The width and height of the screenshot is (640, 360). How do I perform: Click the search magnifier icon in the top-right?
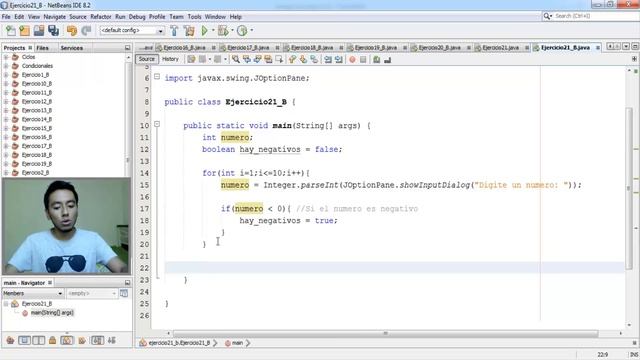click(x=547, y=16)
